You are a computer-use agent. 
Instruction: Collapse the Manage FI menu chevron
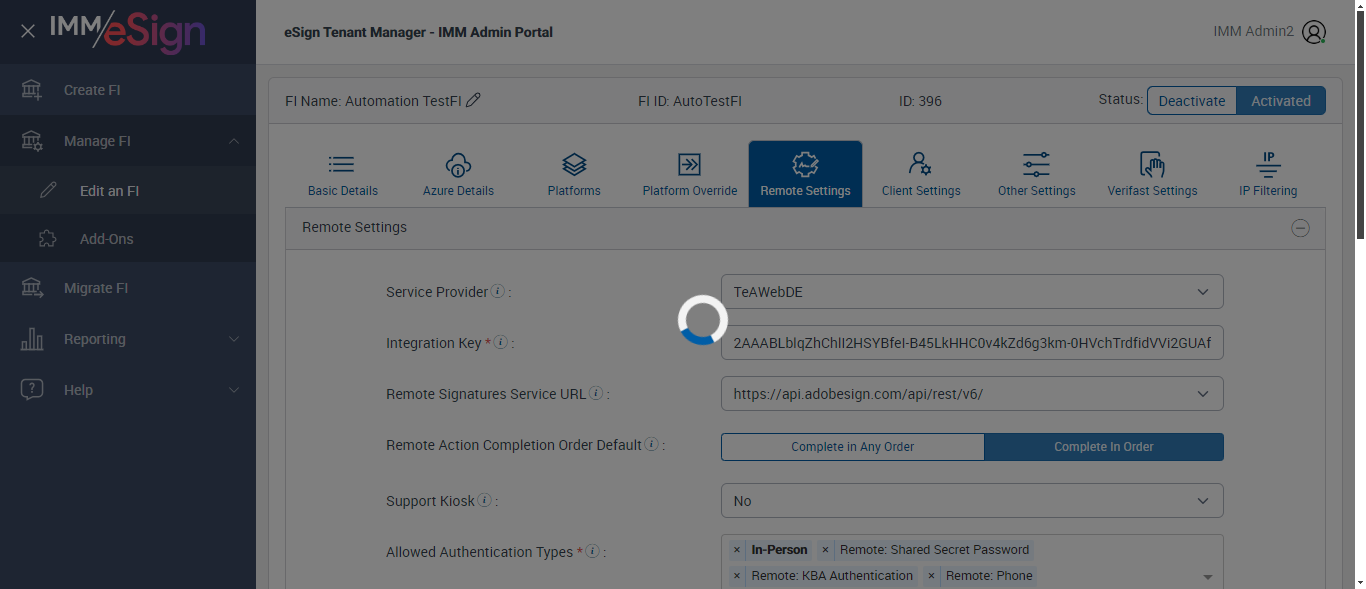pyautogui.click(x=234, y=141)
